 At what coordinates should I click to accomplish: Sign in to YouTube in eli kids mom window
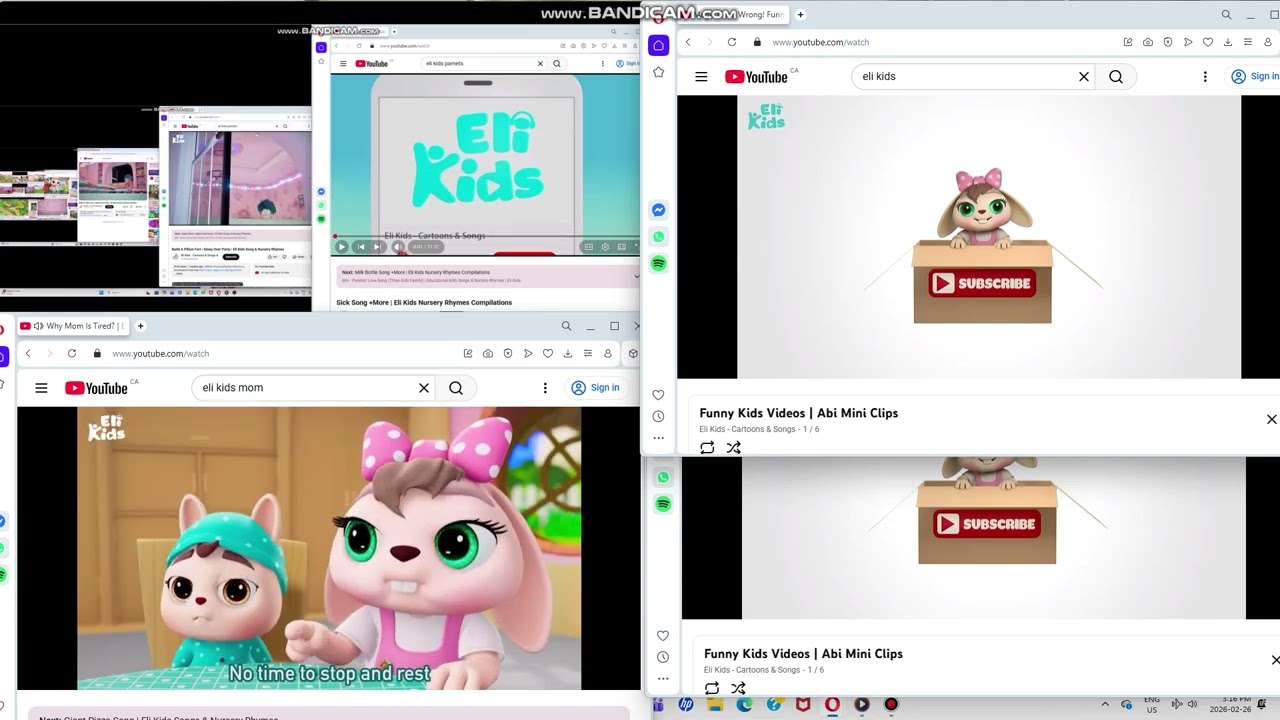coord(596,388)
